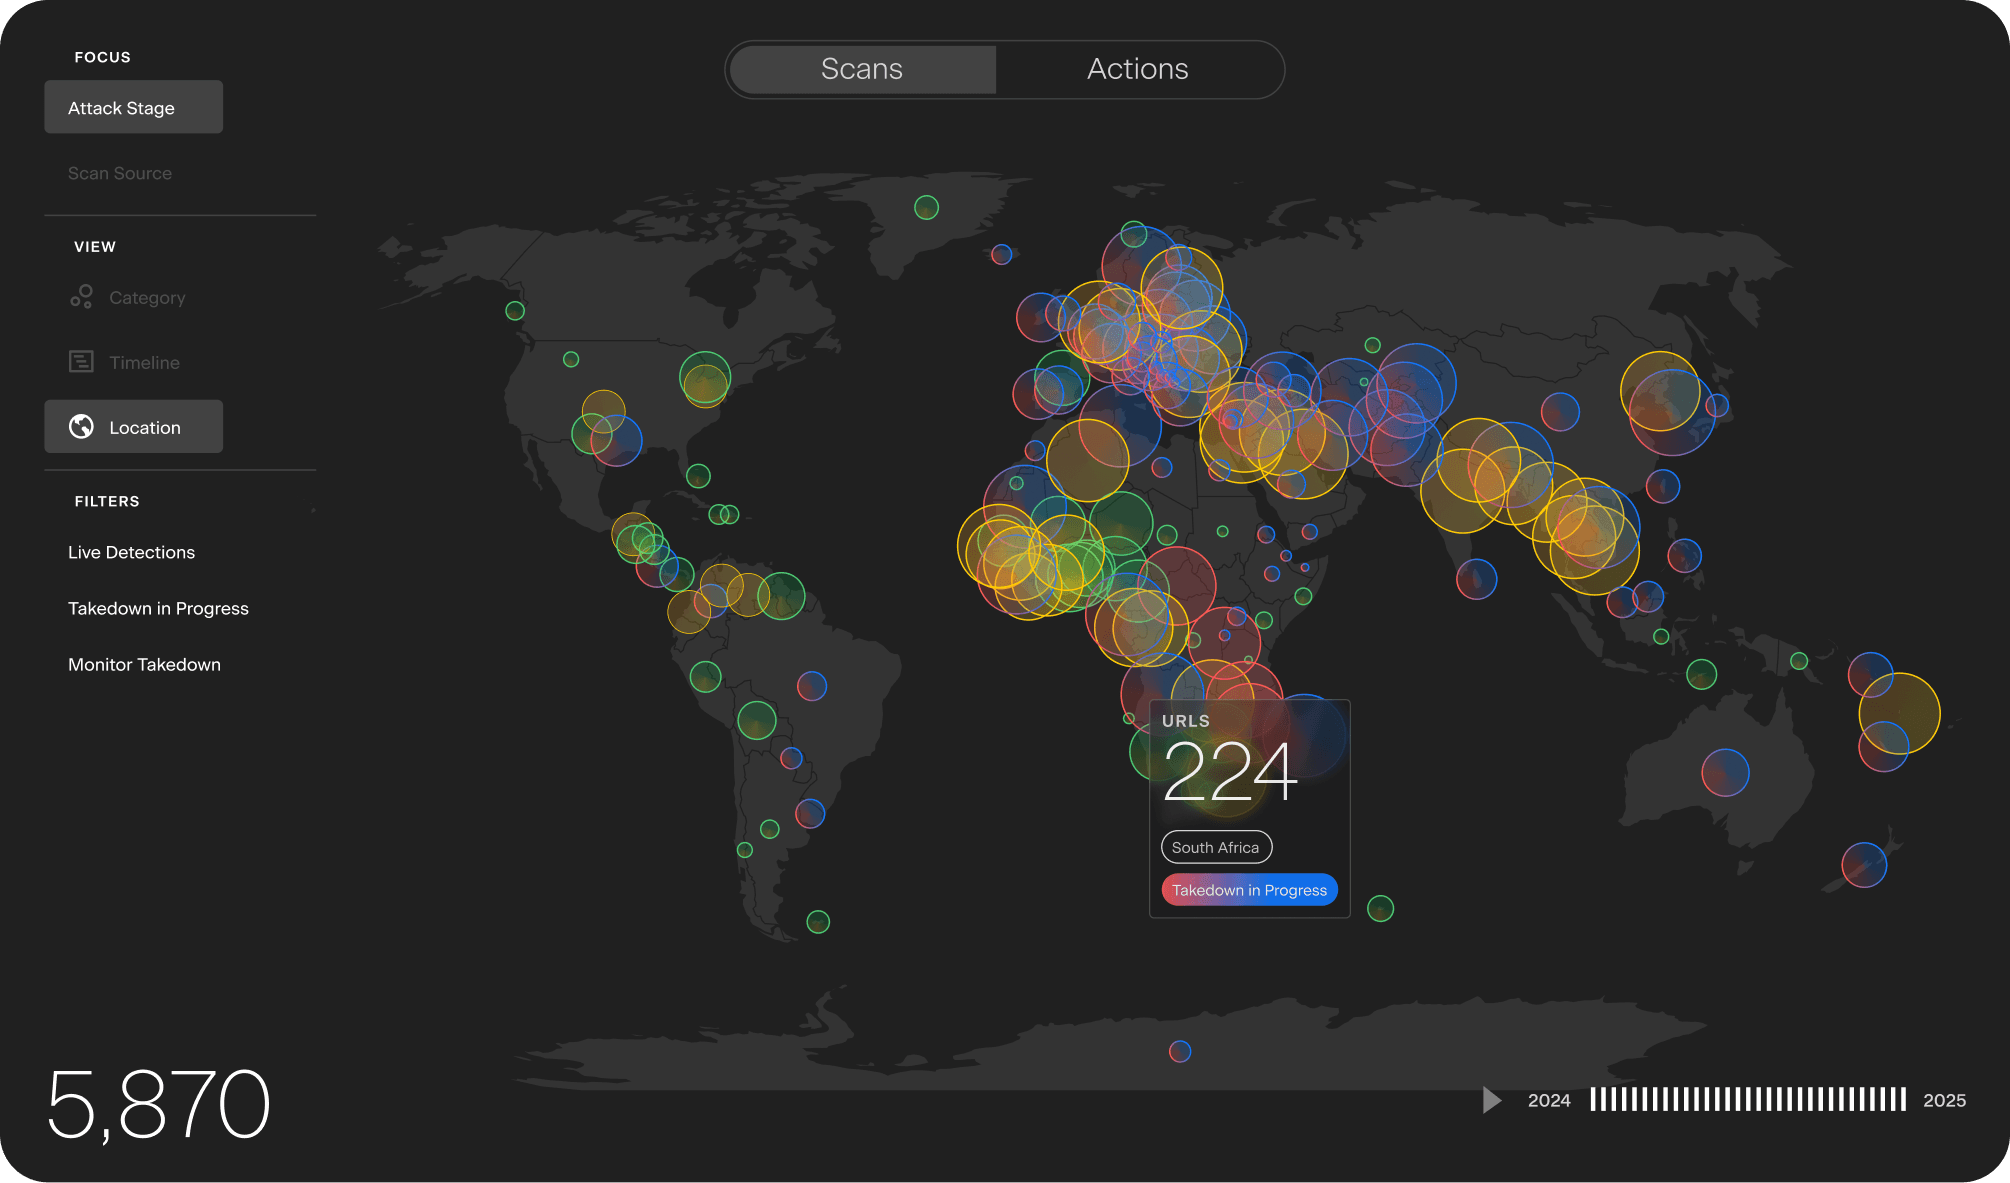Viewport: 2010px width, 1183px height.
Task: Toggle the Live Detections filter
Action: [x=131, y=552]
